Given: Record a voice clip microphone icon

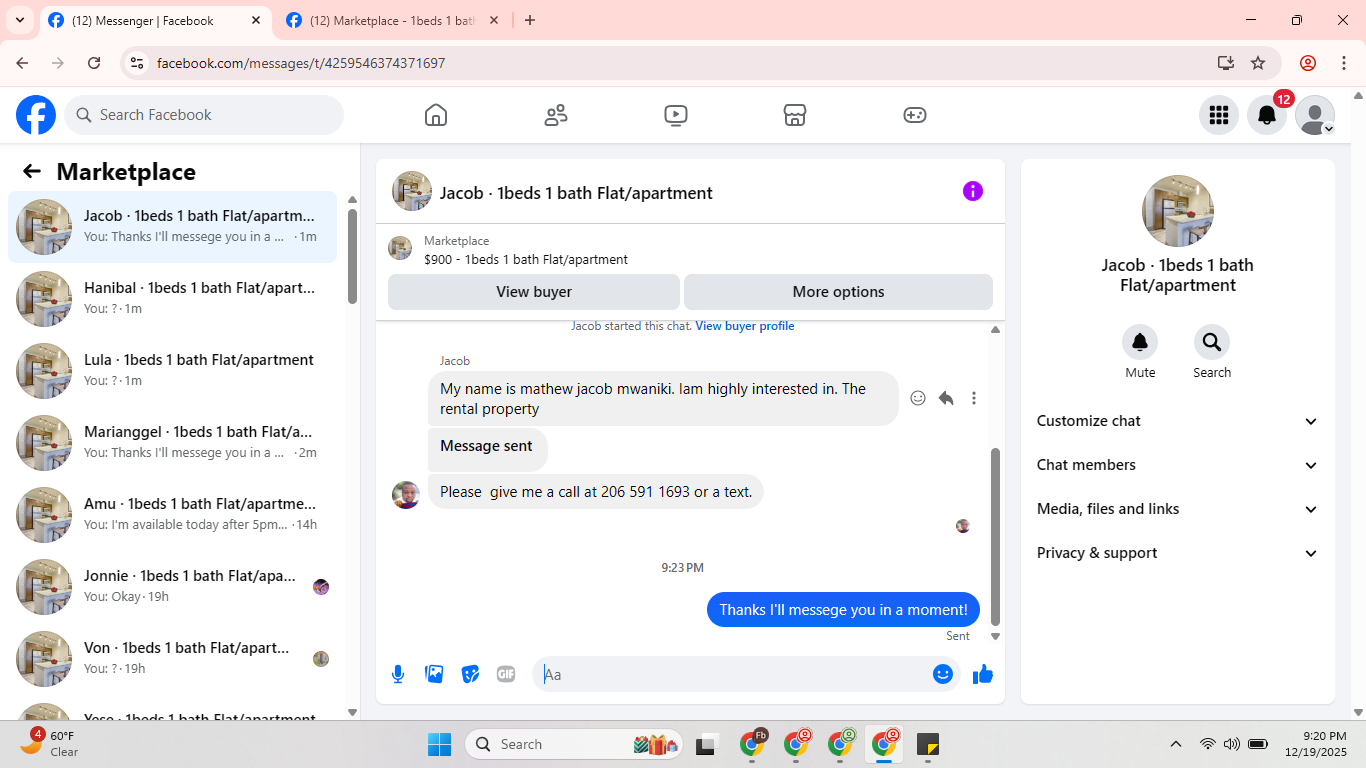Looking at the screenshot, I should pos(398,674).
